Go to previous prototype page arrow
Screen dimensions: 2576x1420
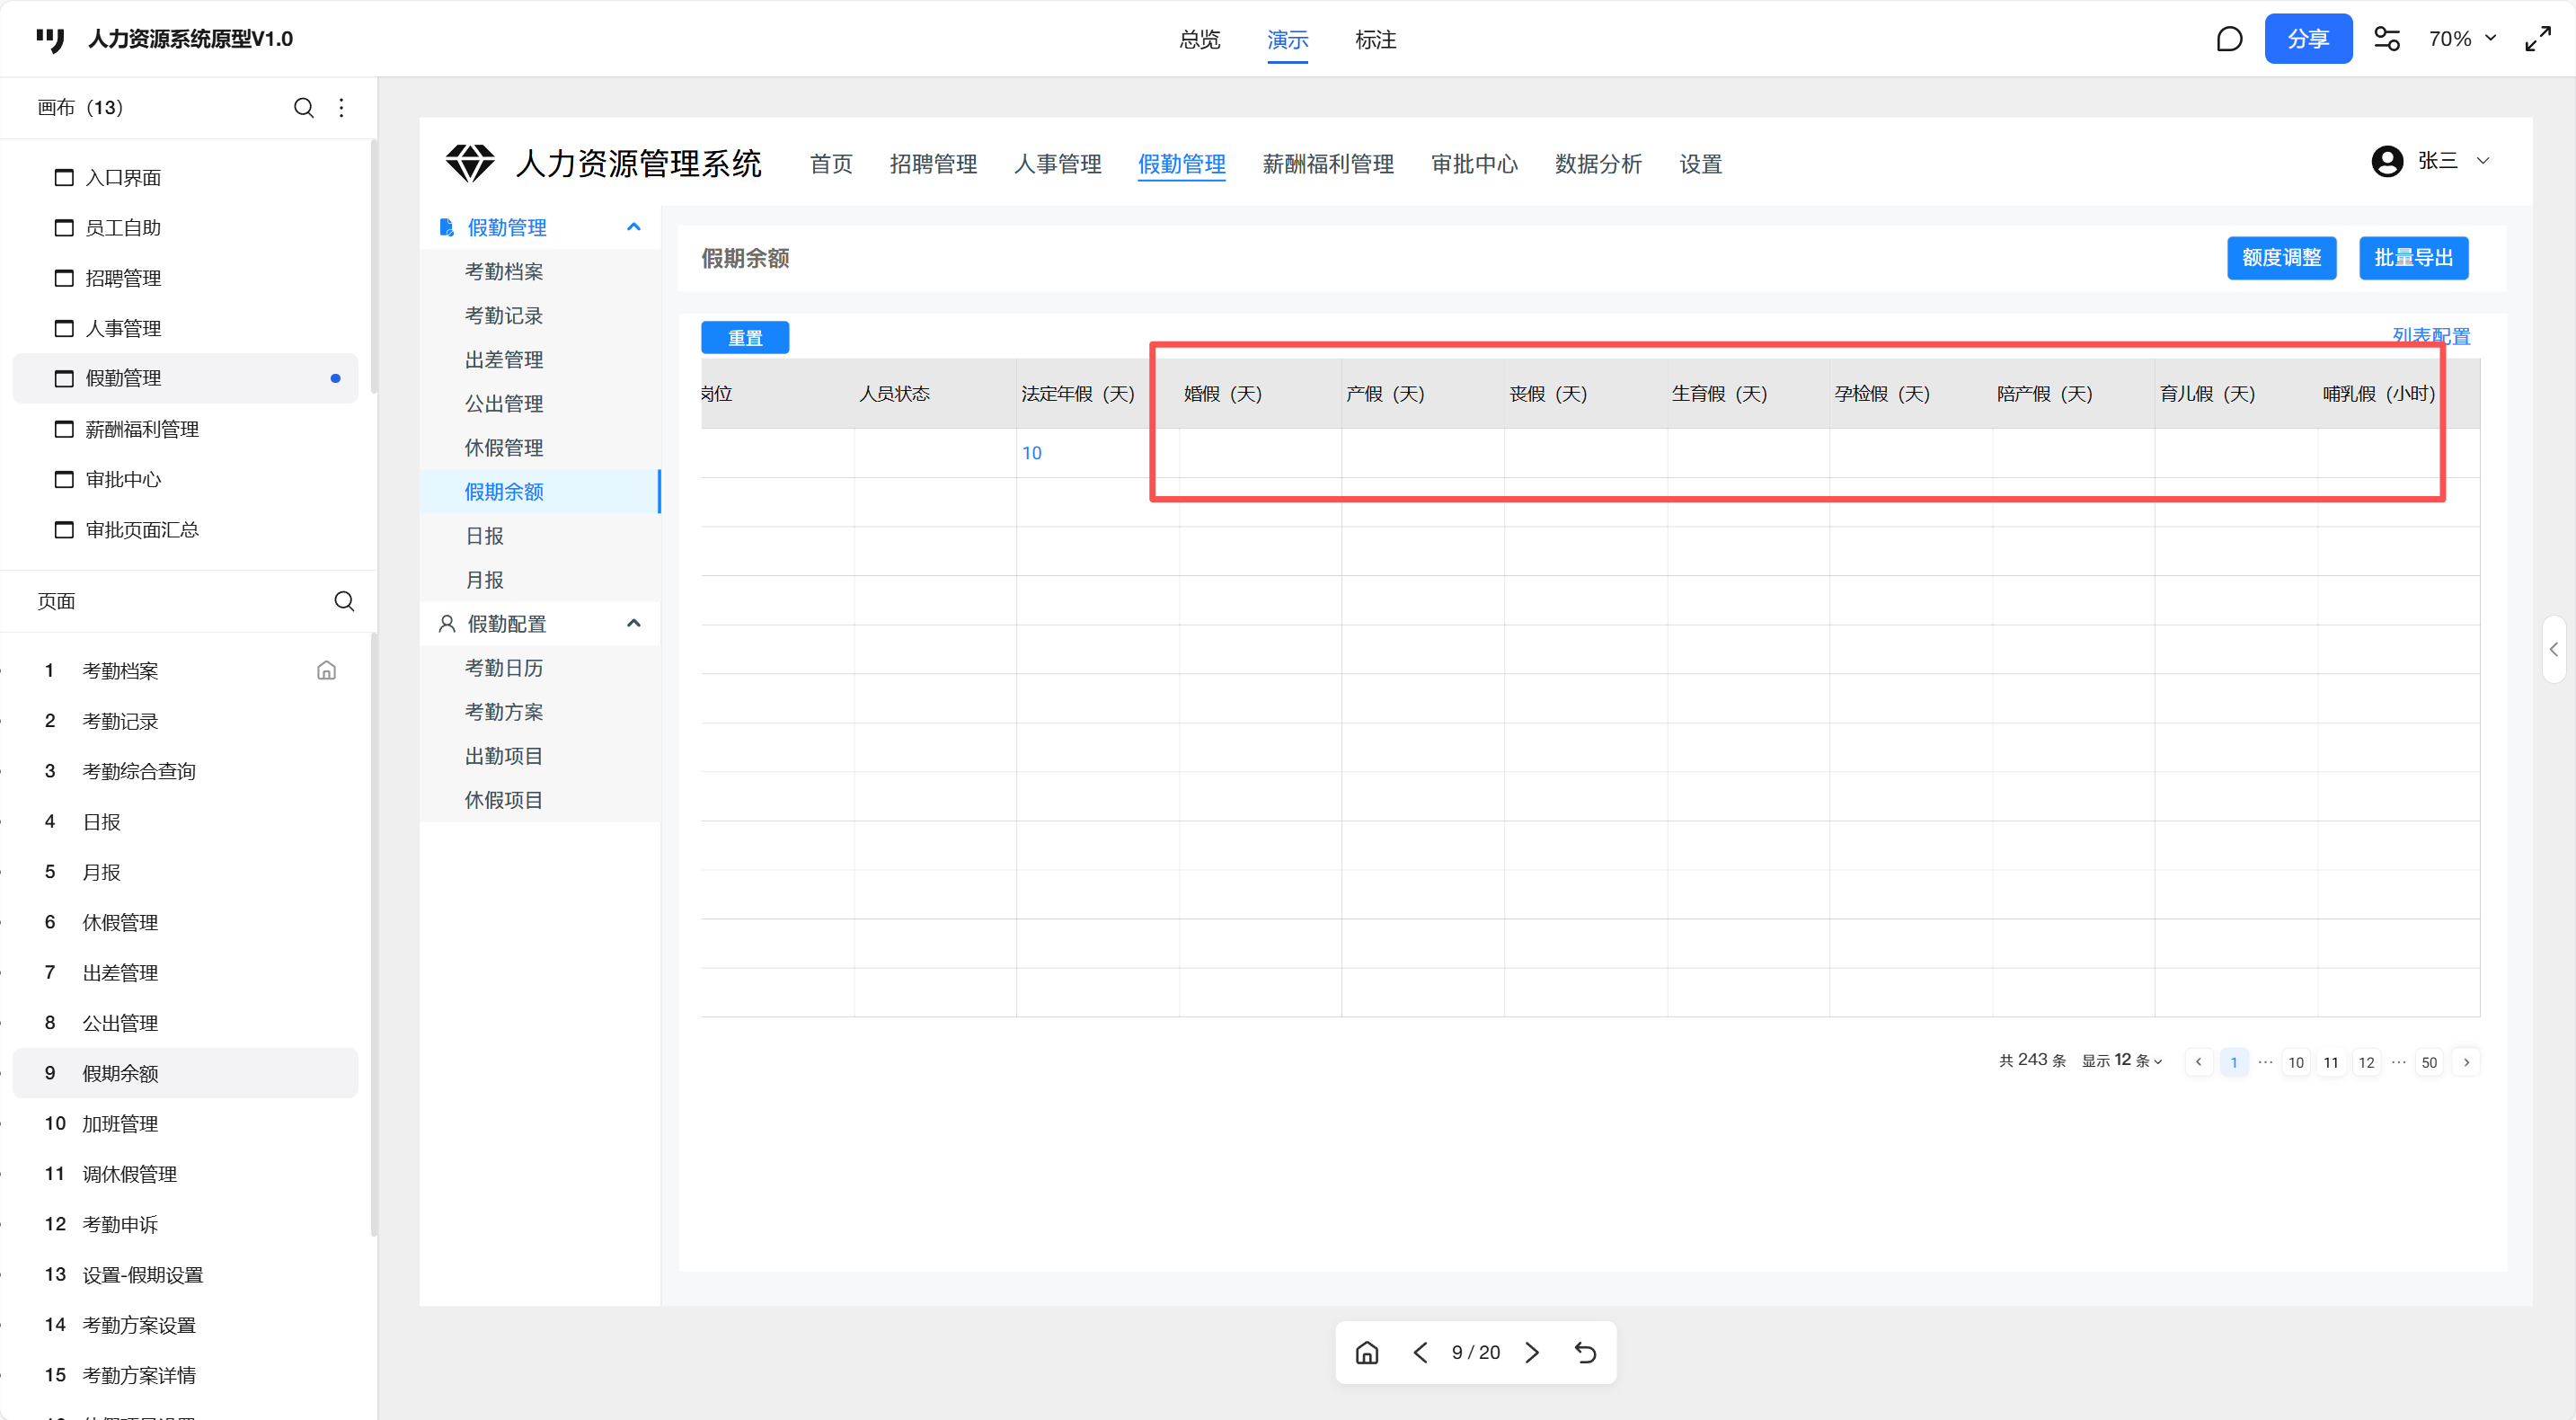[x=1420, y=1353]
